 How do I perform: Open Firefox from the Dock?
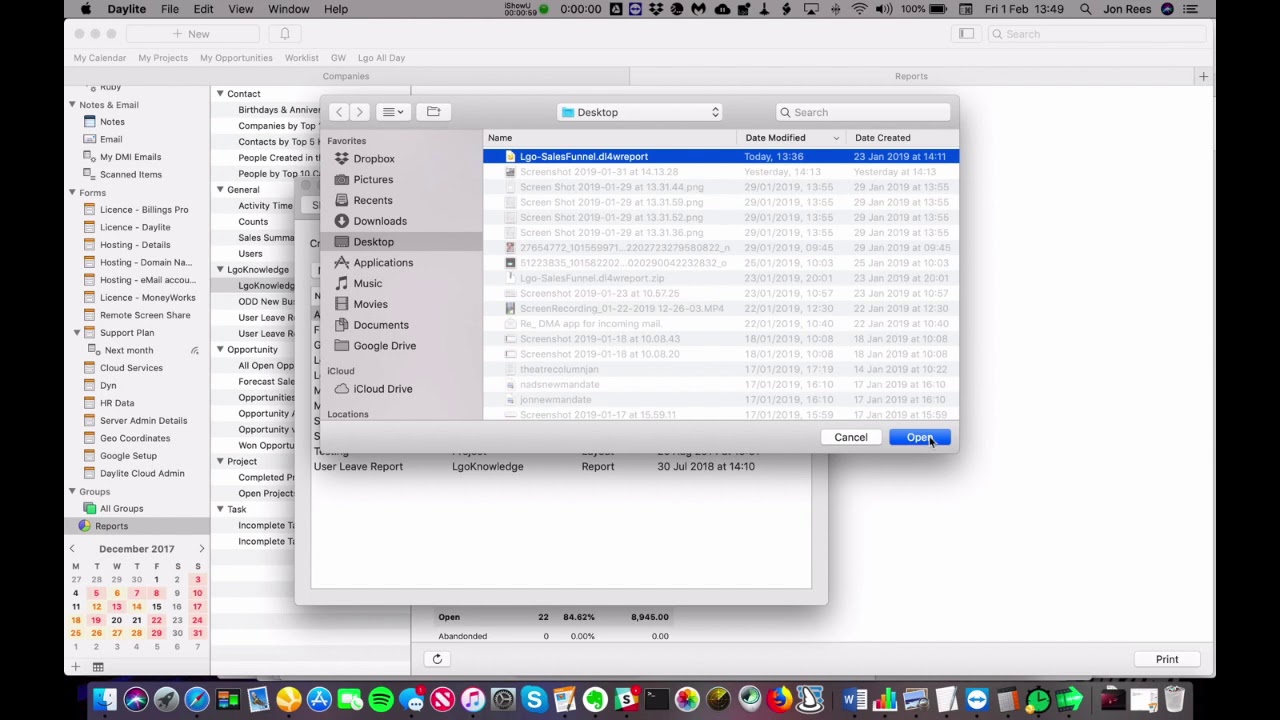(x=779, y=700)
